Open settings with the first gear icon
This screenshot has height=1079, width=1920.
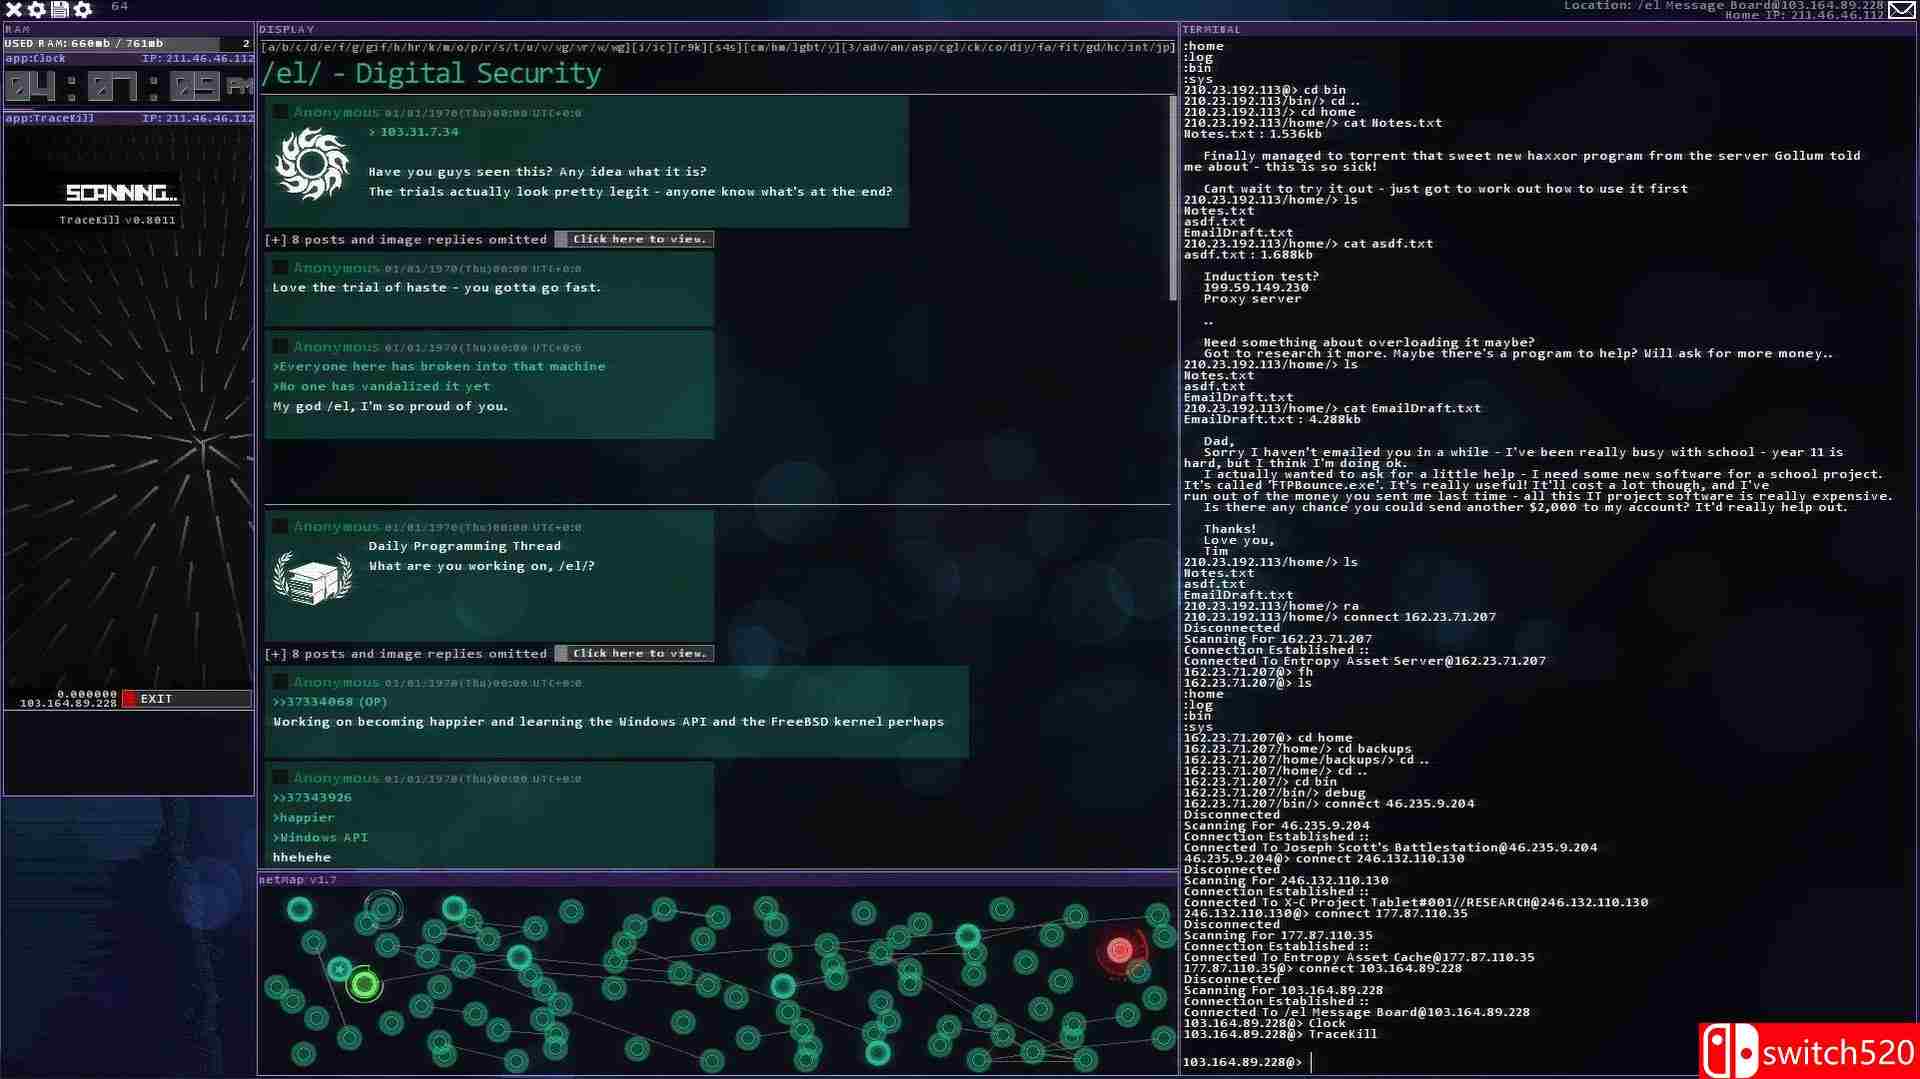[x=37, y=9]
